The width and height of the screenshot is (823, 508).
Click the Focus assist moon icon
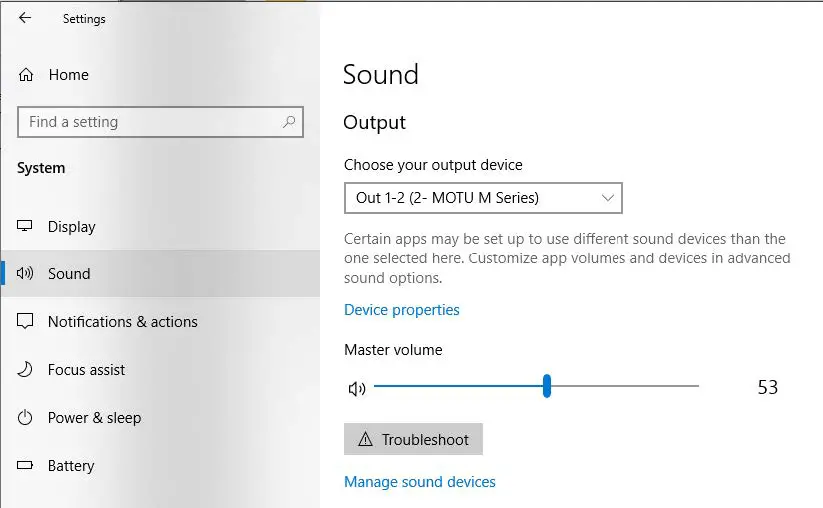tap(26, 370)
